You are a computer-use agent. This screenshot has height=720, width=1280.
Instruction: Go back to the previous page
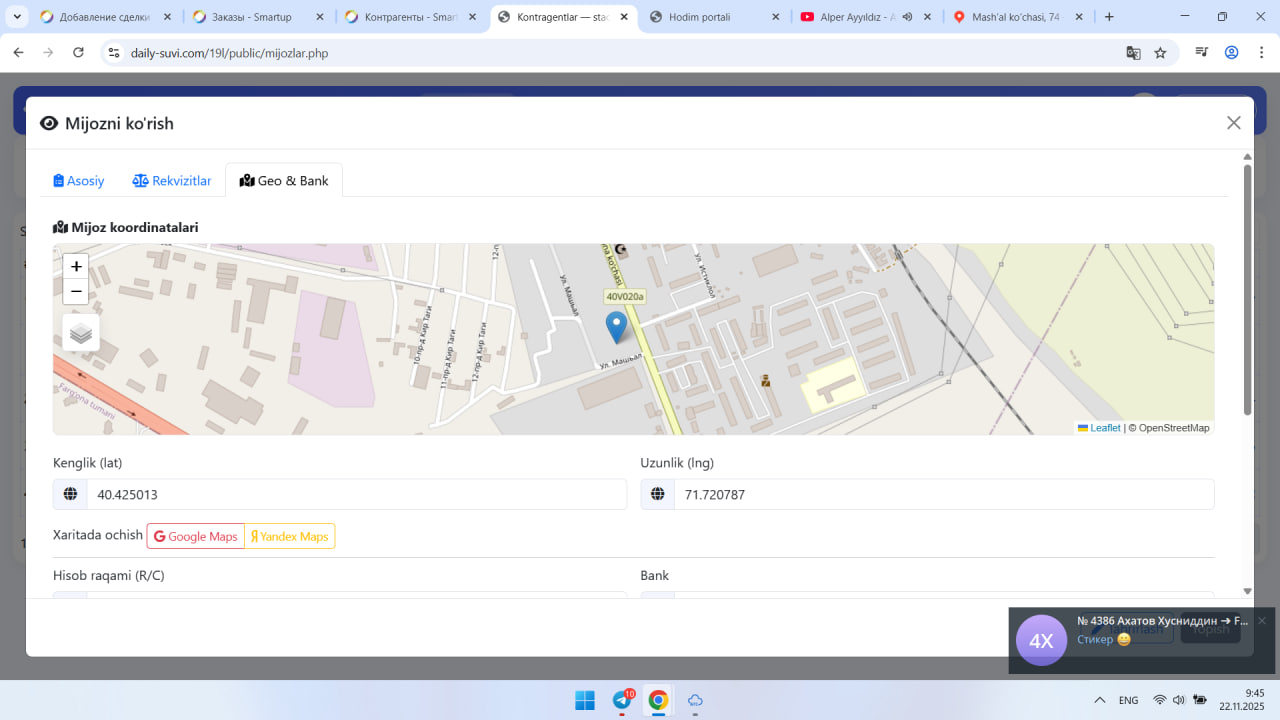(18, 53)
